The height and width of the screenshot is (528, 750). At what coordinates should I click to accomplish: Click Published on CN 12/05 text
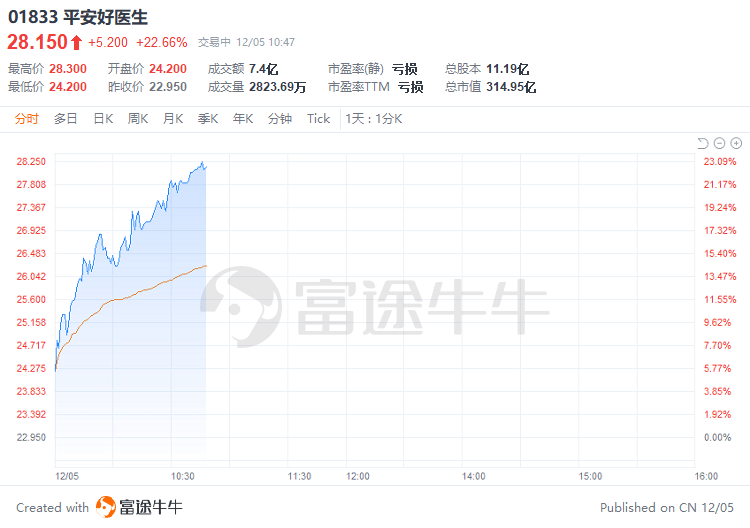667,507
